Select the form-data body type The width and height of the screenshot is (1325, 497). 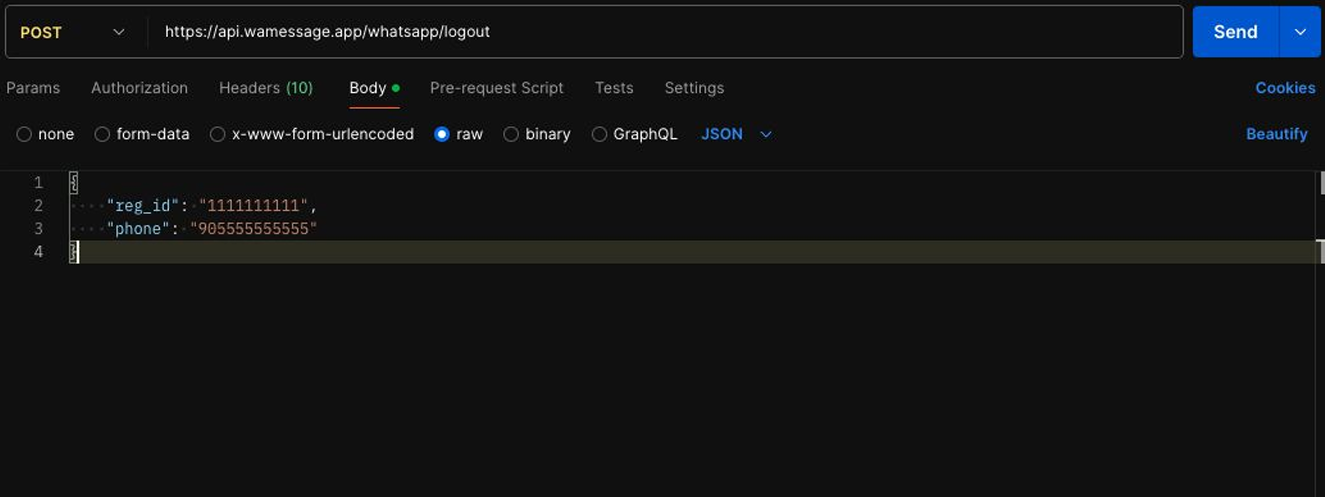pos(142,134)
